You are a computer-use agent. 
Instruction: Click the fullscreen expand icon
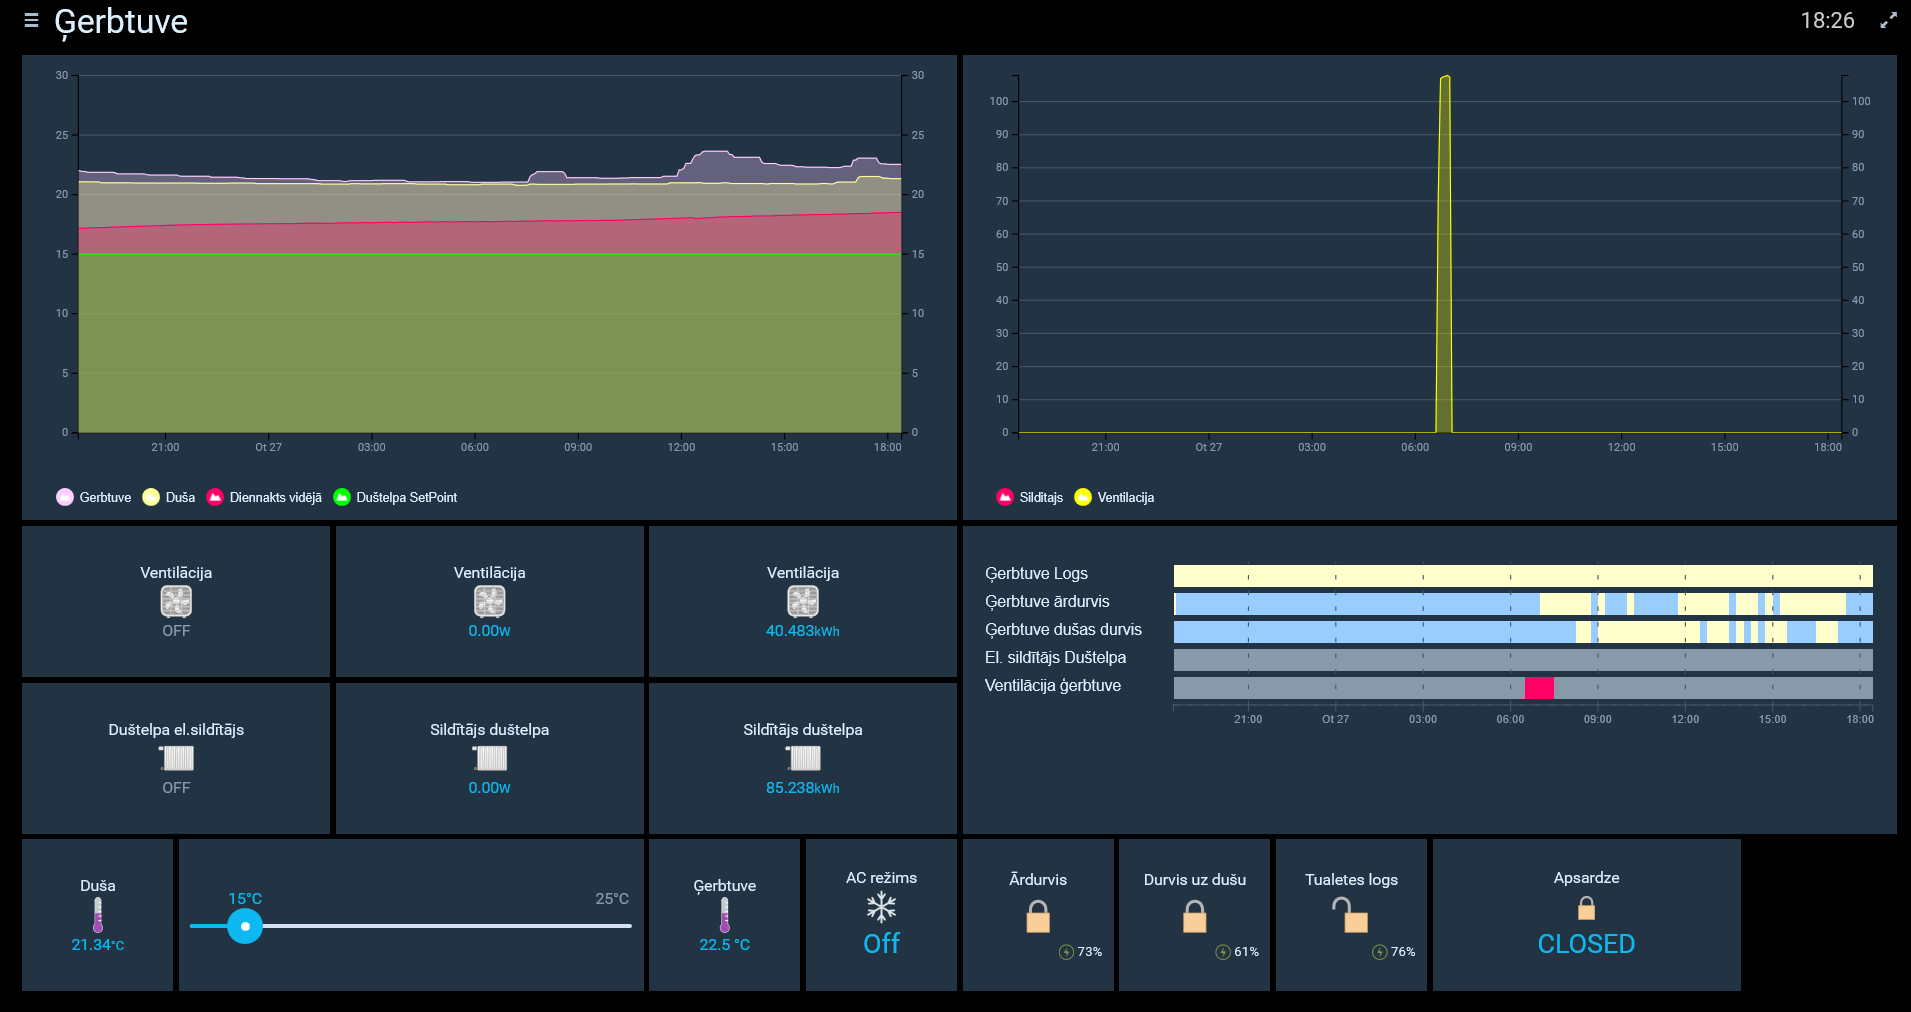pyautogui.click(x=1888, y=20)
